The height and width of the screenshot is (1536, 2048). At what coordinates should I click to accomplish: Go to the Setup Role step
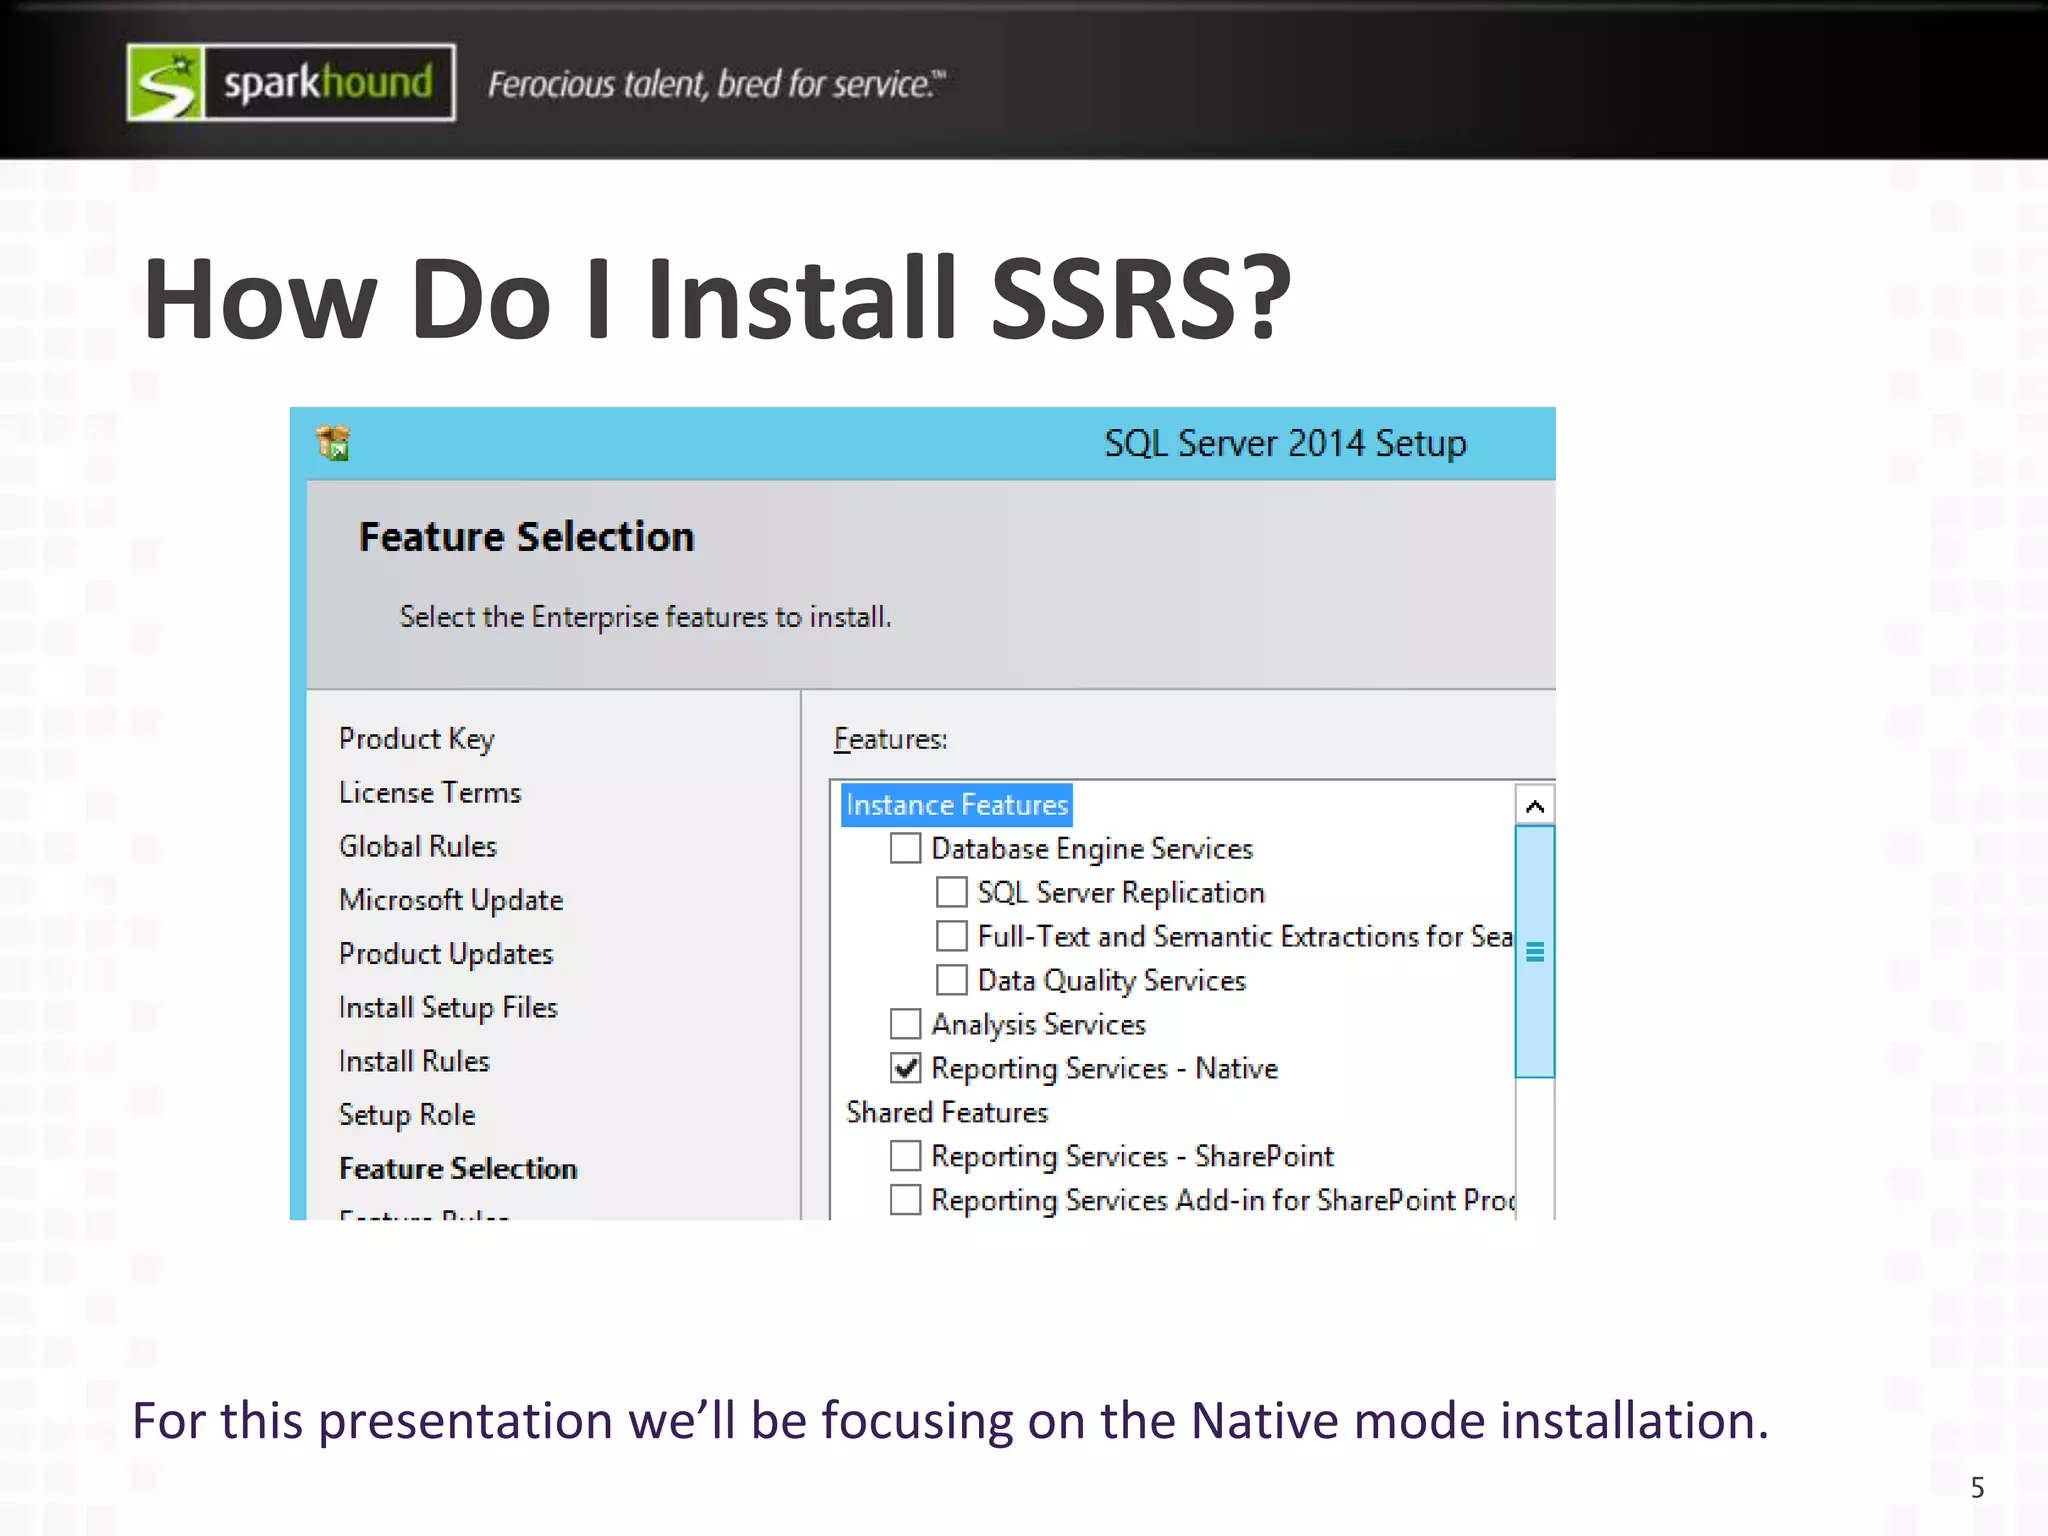[407, 1115]
